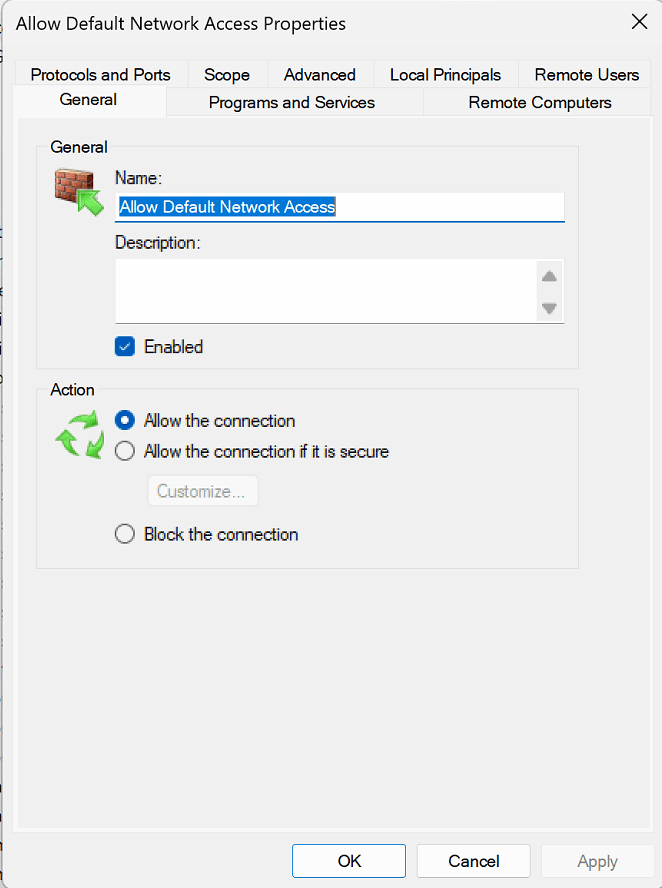Click the Description scroll down arrow
The height and width of the screenshot is (888, 662).
[549, 308]
